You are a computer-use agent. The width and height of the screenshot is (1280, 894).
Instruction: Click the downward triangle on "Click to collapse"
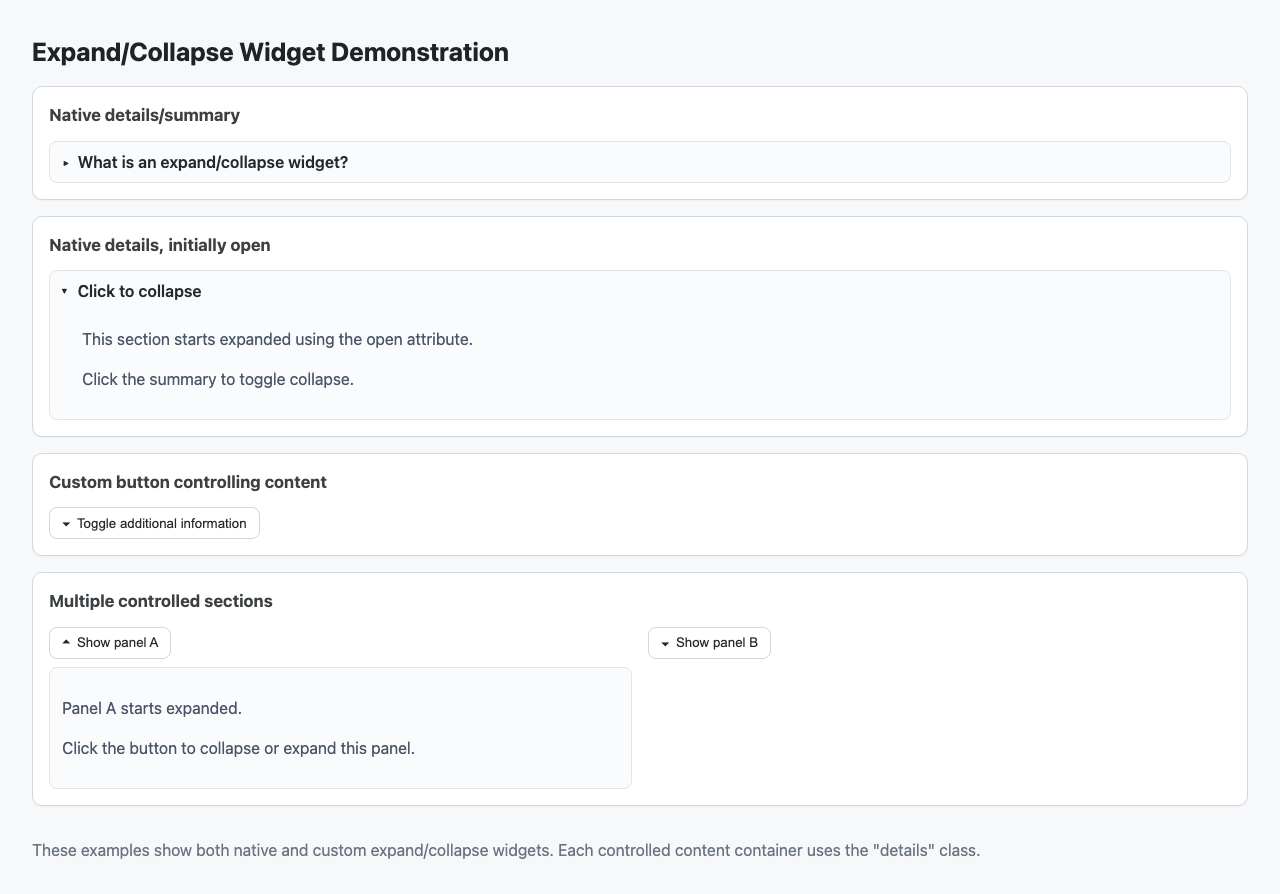click(64, 291)
